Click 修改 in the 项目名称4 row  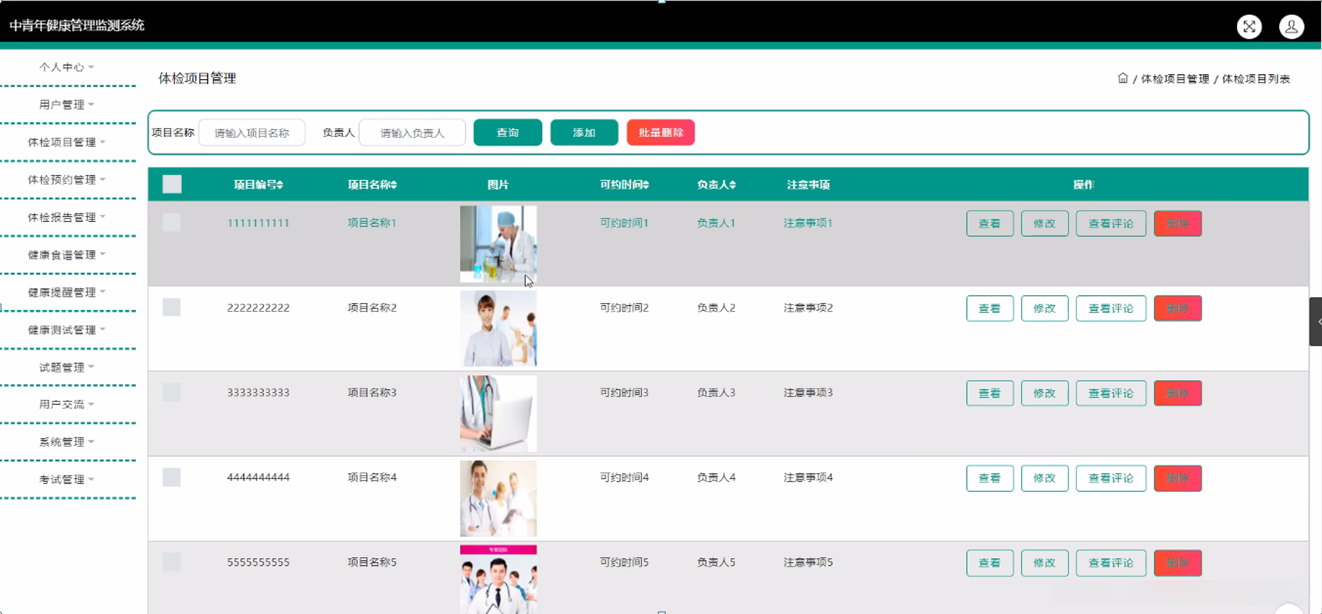tap(1045, 478)
